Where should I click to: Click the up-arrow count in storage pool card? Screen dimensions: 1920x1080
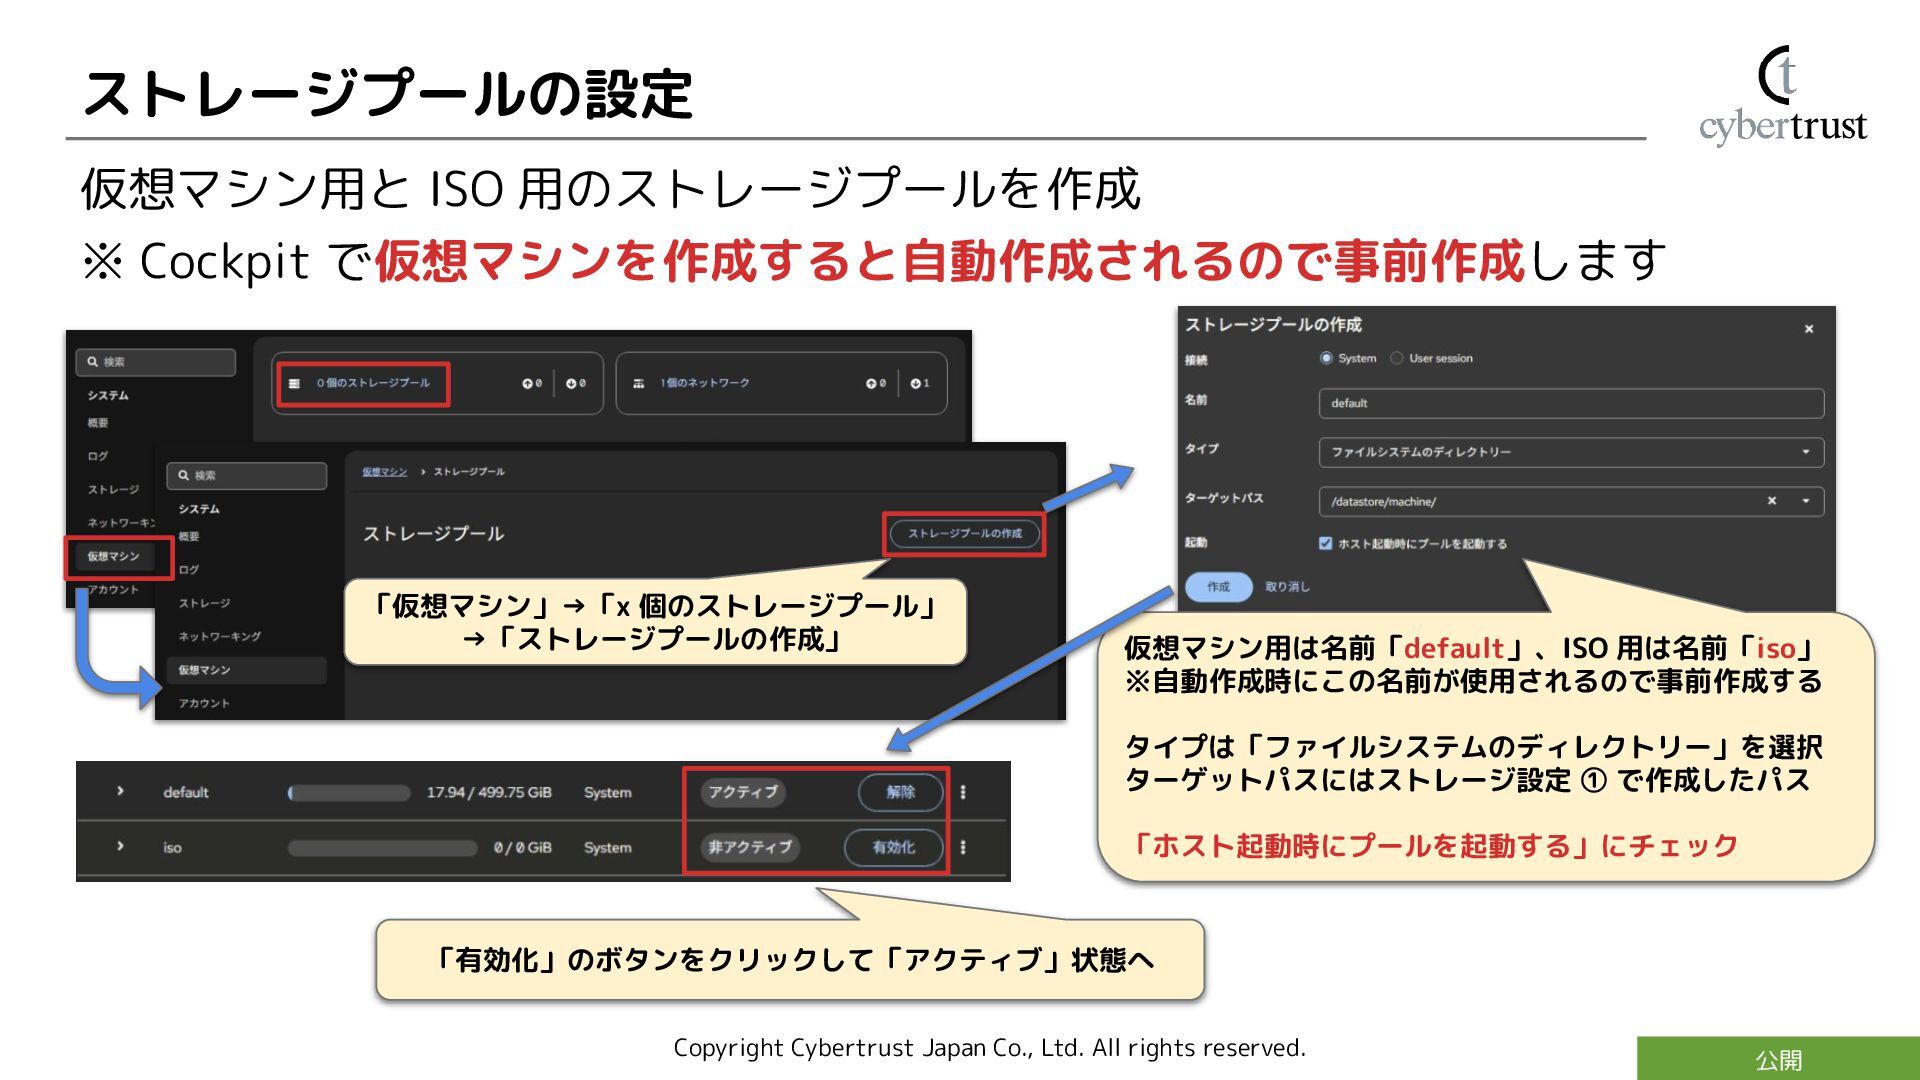pyautogui.click(x=531, y=383)
